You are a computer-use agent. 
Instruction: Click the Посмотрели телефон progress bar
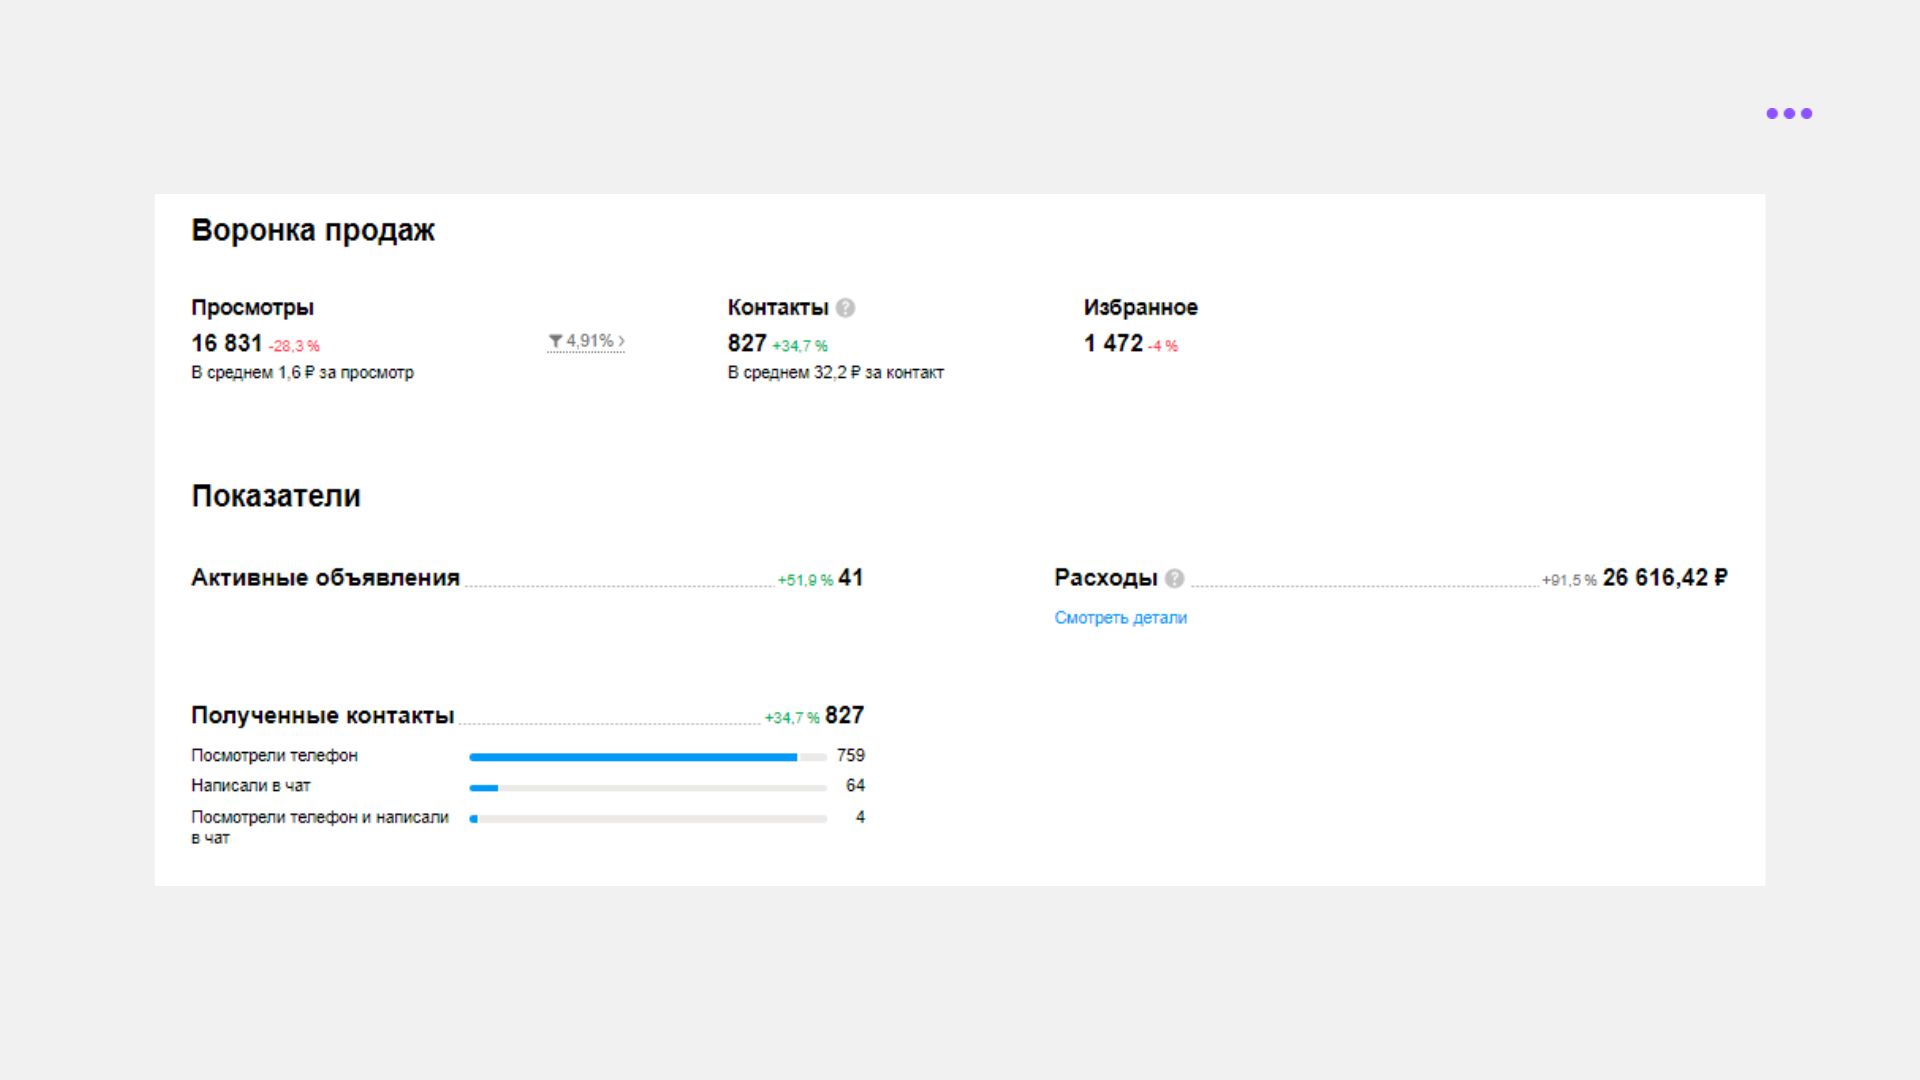coord(647,757)
